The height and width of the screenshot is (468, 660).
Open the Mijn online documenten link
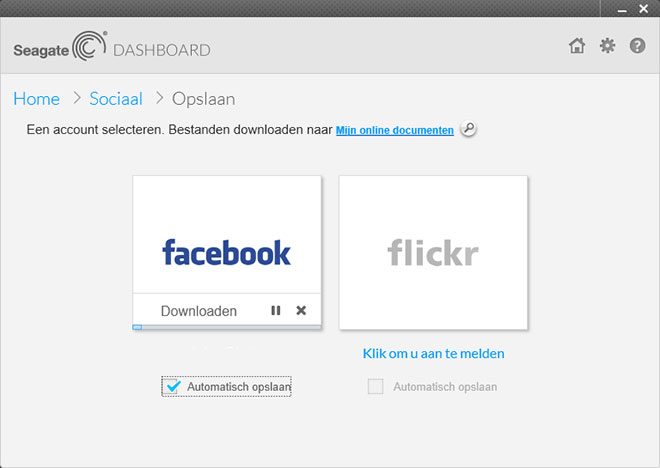394,130
